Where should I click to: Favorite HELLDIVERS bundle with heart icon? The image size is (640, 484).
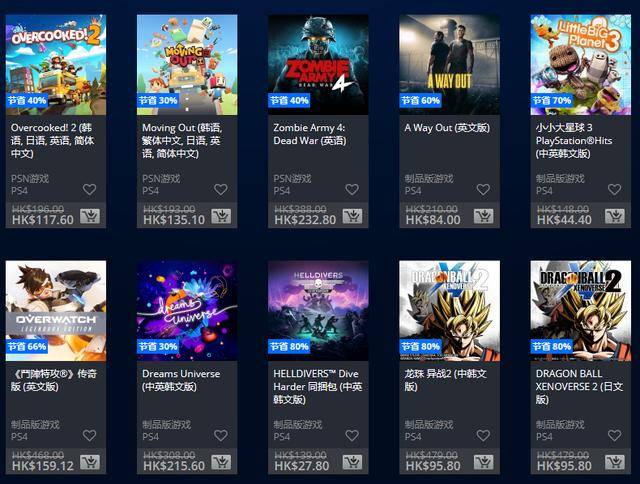pos(352,435)
